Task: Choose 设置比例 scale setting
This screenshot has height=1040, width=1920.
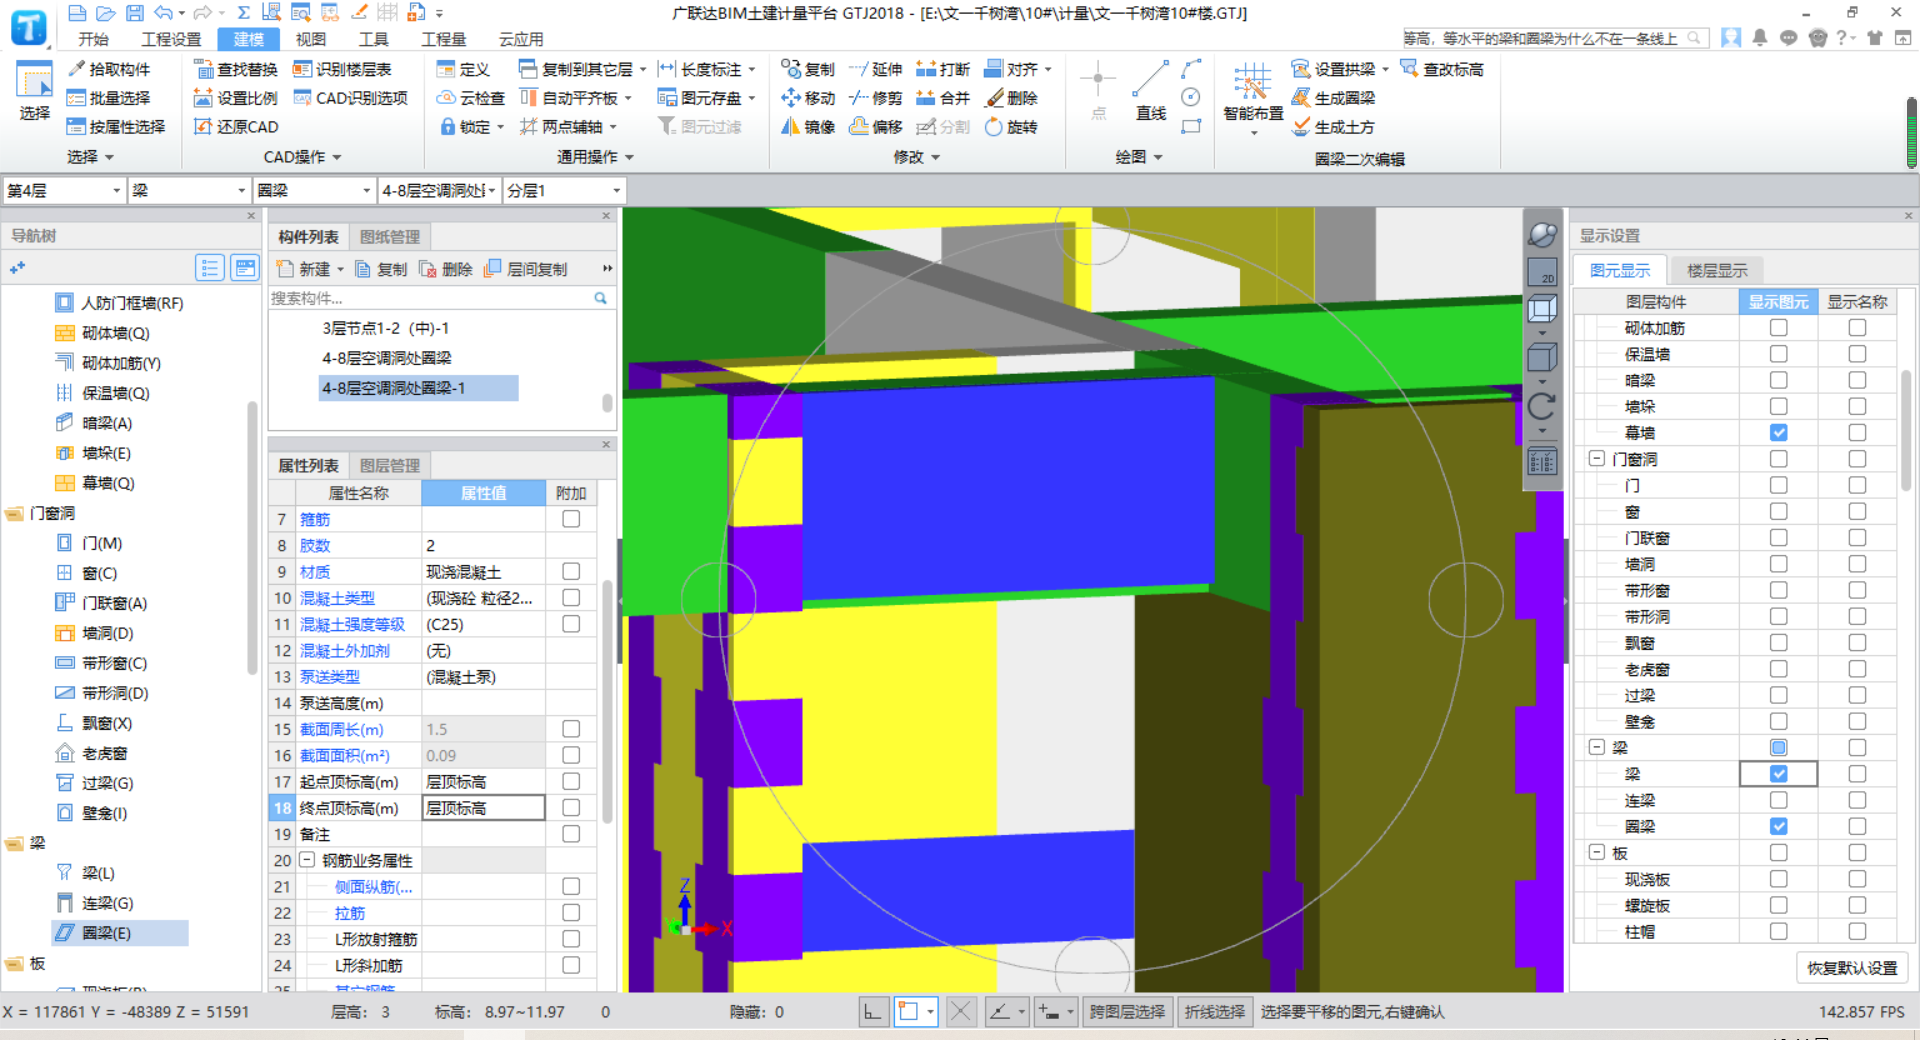Action: click(236, 98)
